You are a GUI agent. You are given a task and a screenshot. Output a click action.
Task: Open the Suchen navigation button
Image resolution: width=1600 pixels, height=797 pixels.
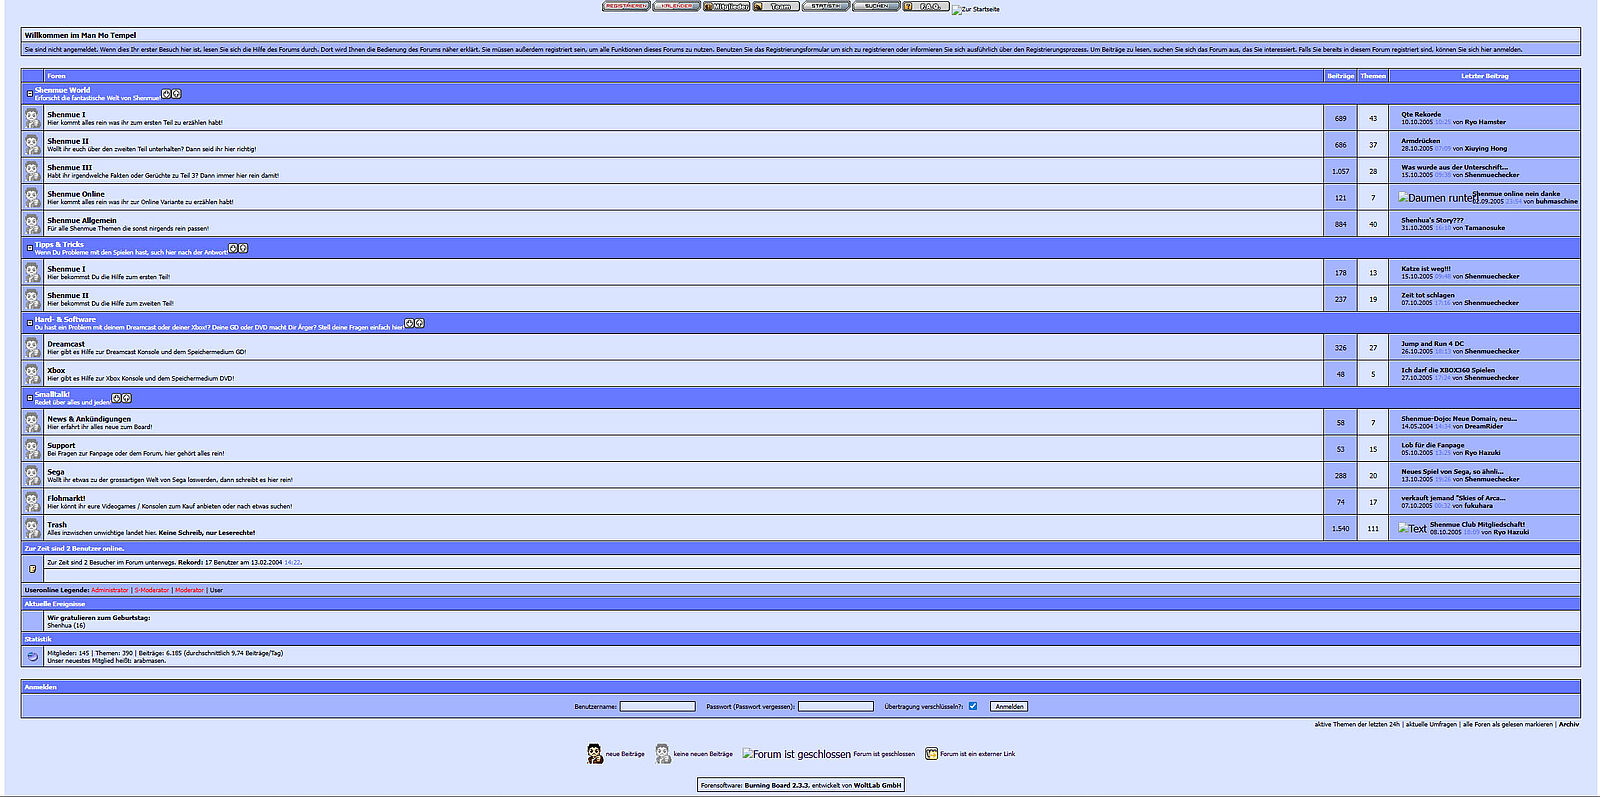click(876, 6)
